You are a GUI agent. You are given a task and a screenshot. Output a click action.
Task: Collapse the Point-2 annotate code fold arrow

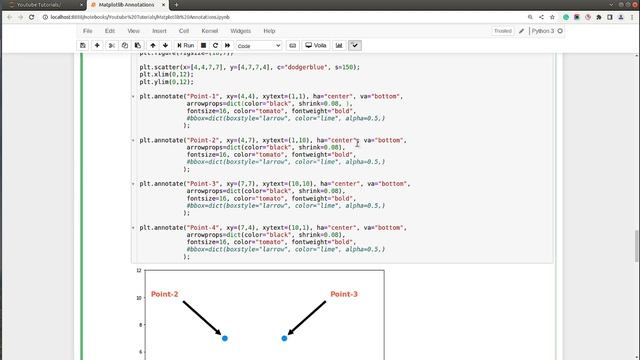tap(133, 140)
